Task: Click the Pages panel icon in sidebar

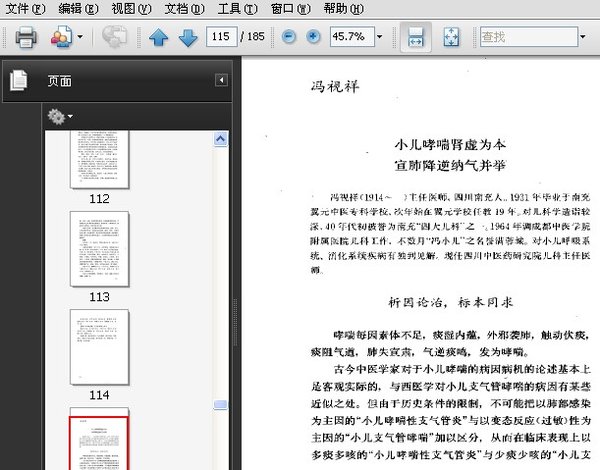Action: (x=18, y=81)
